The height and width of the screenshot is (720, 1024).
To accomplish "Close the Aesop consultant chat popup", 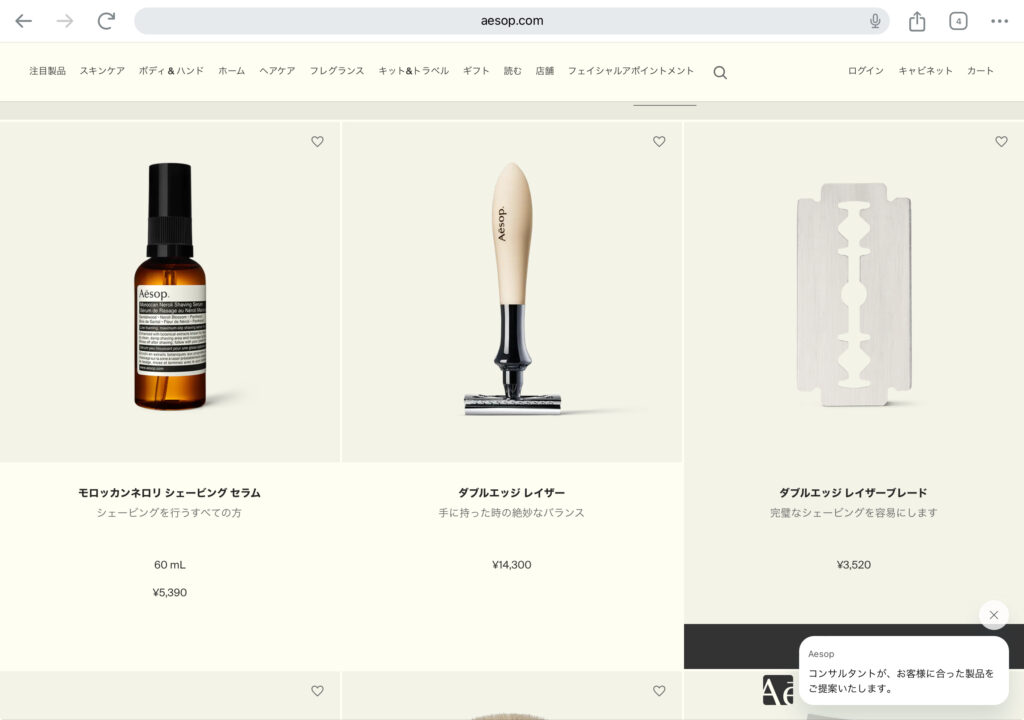I will (993, 615).
